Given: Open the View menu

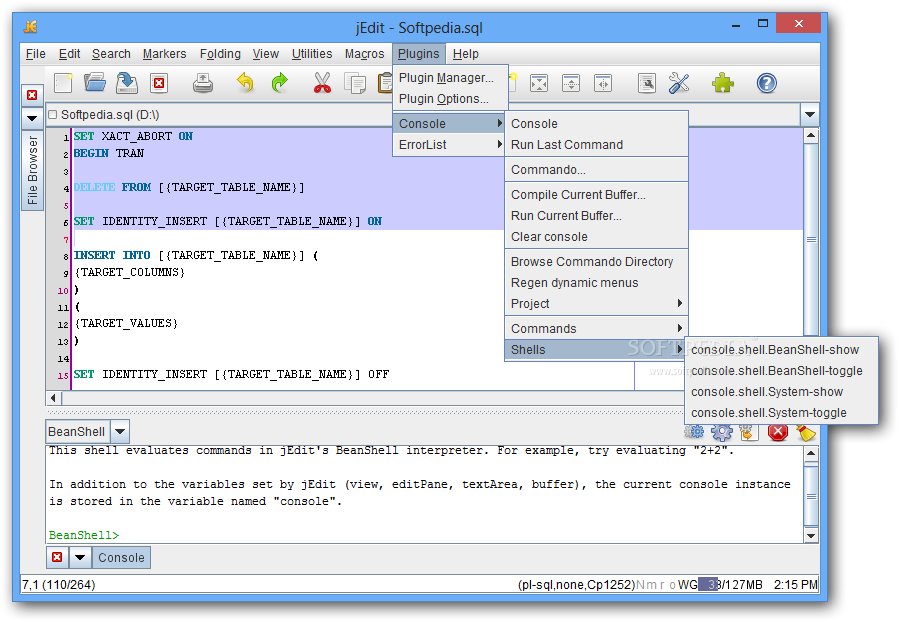Looking at the screenshot, I should [x=265, y=54].
